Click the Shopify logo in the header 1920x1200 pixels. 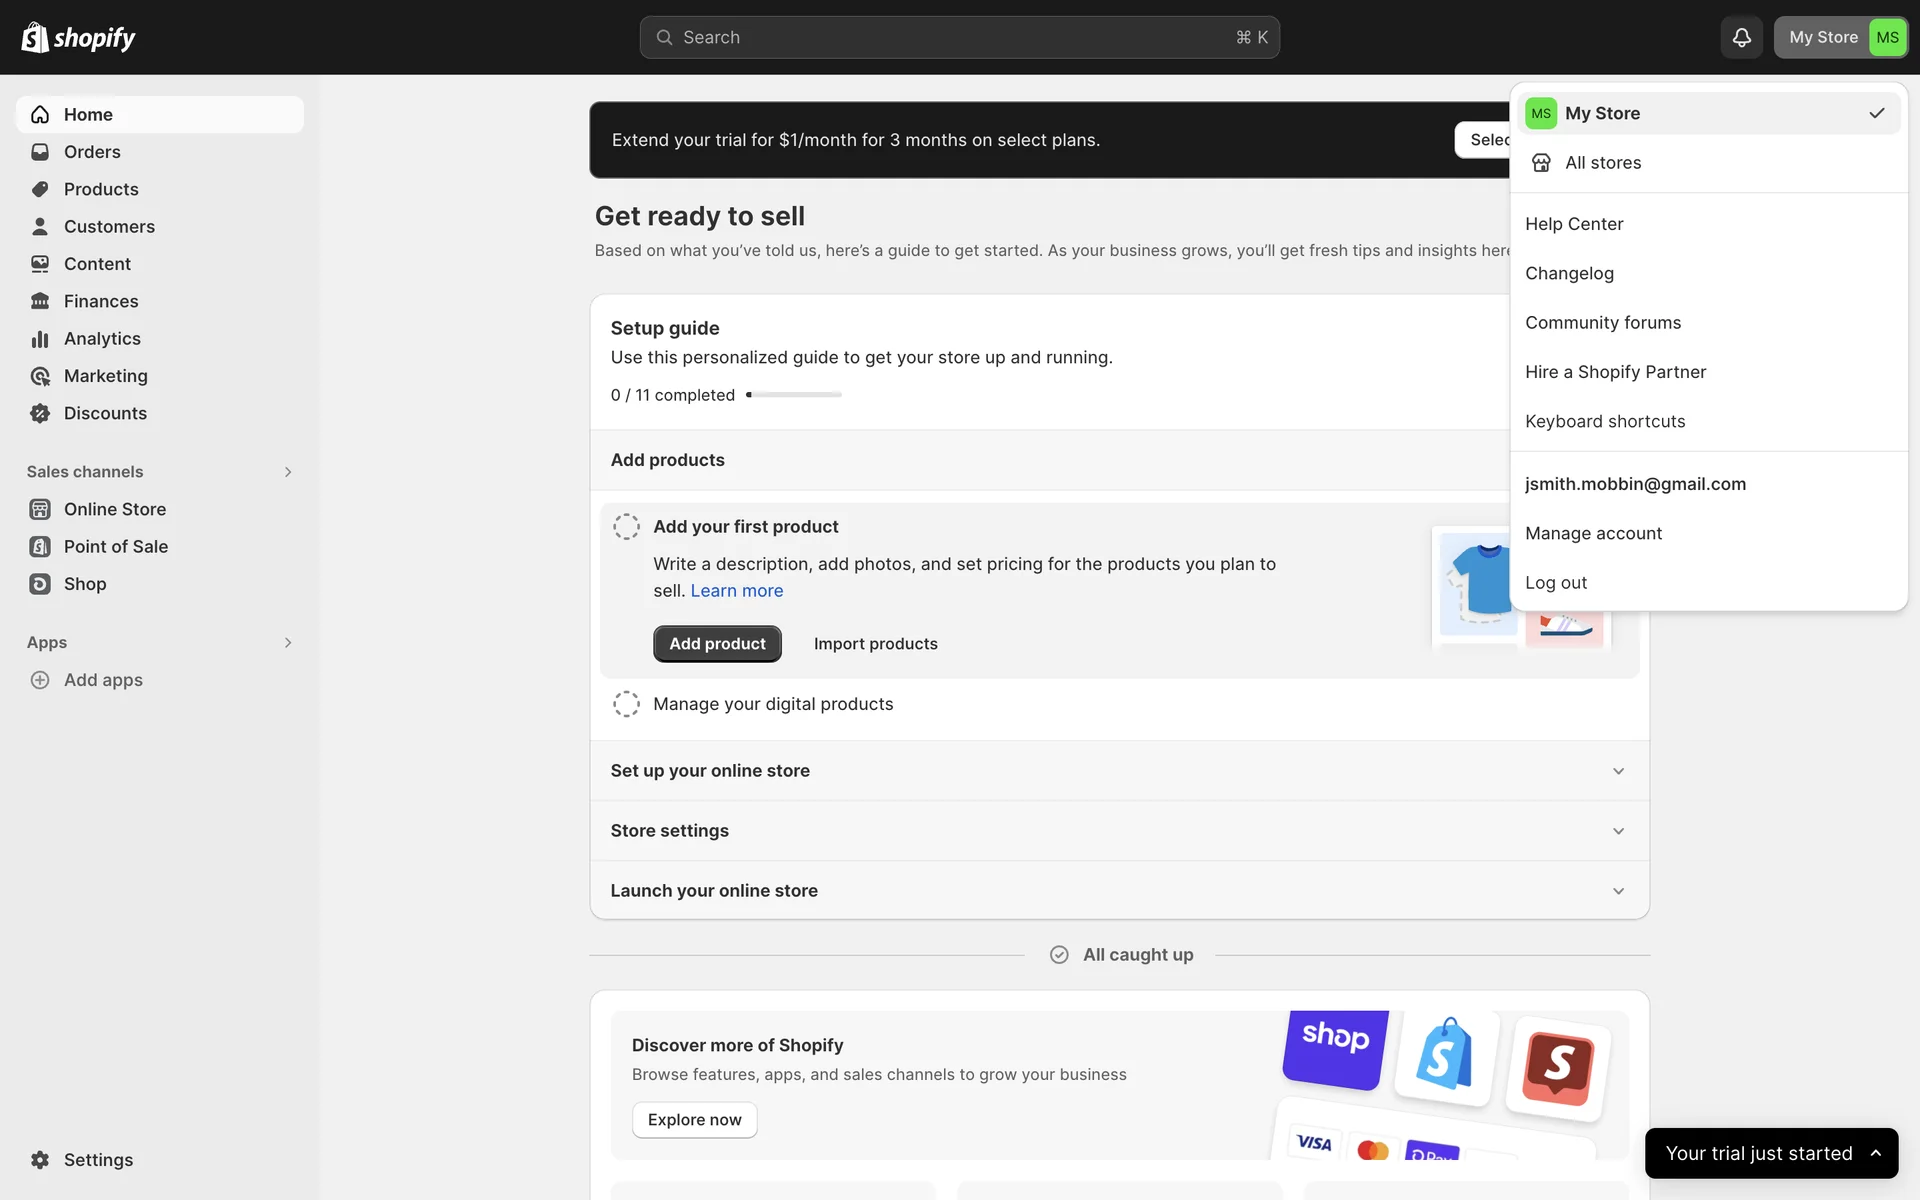pos(78,37)
